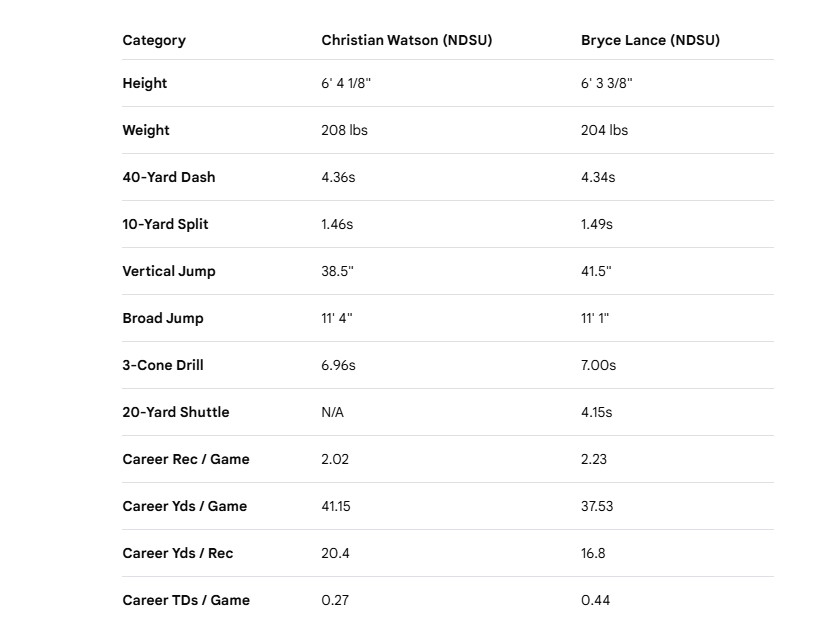Screen dimensions: 839x633
Task: Click Watson's 1.46s split value
Action: coord(337,224)
